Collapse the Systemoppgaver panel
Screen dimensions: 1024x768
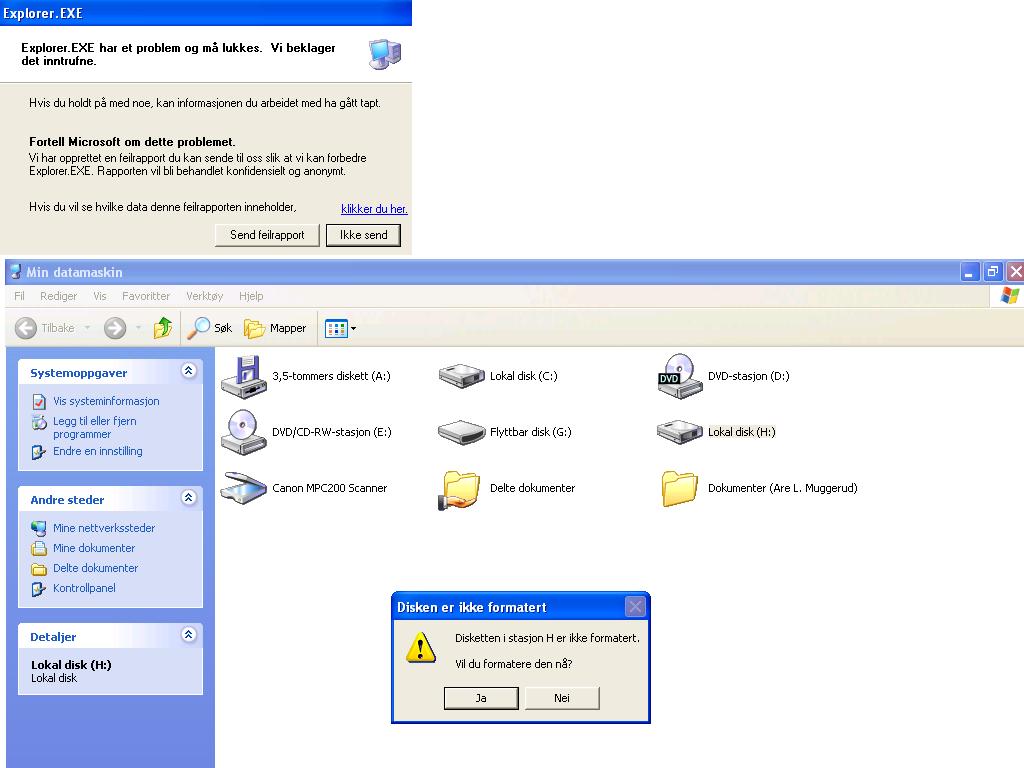(x=189, y=371)
